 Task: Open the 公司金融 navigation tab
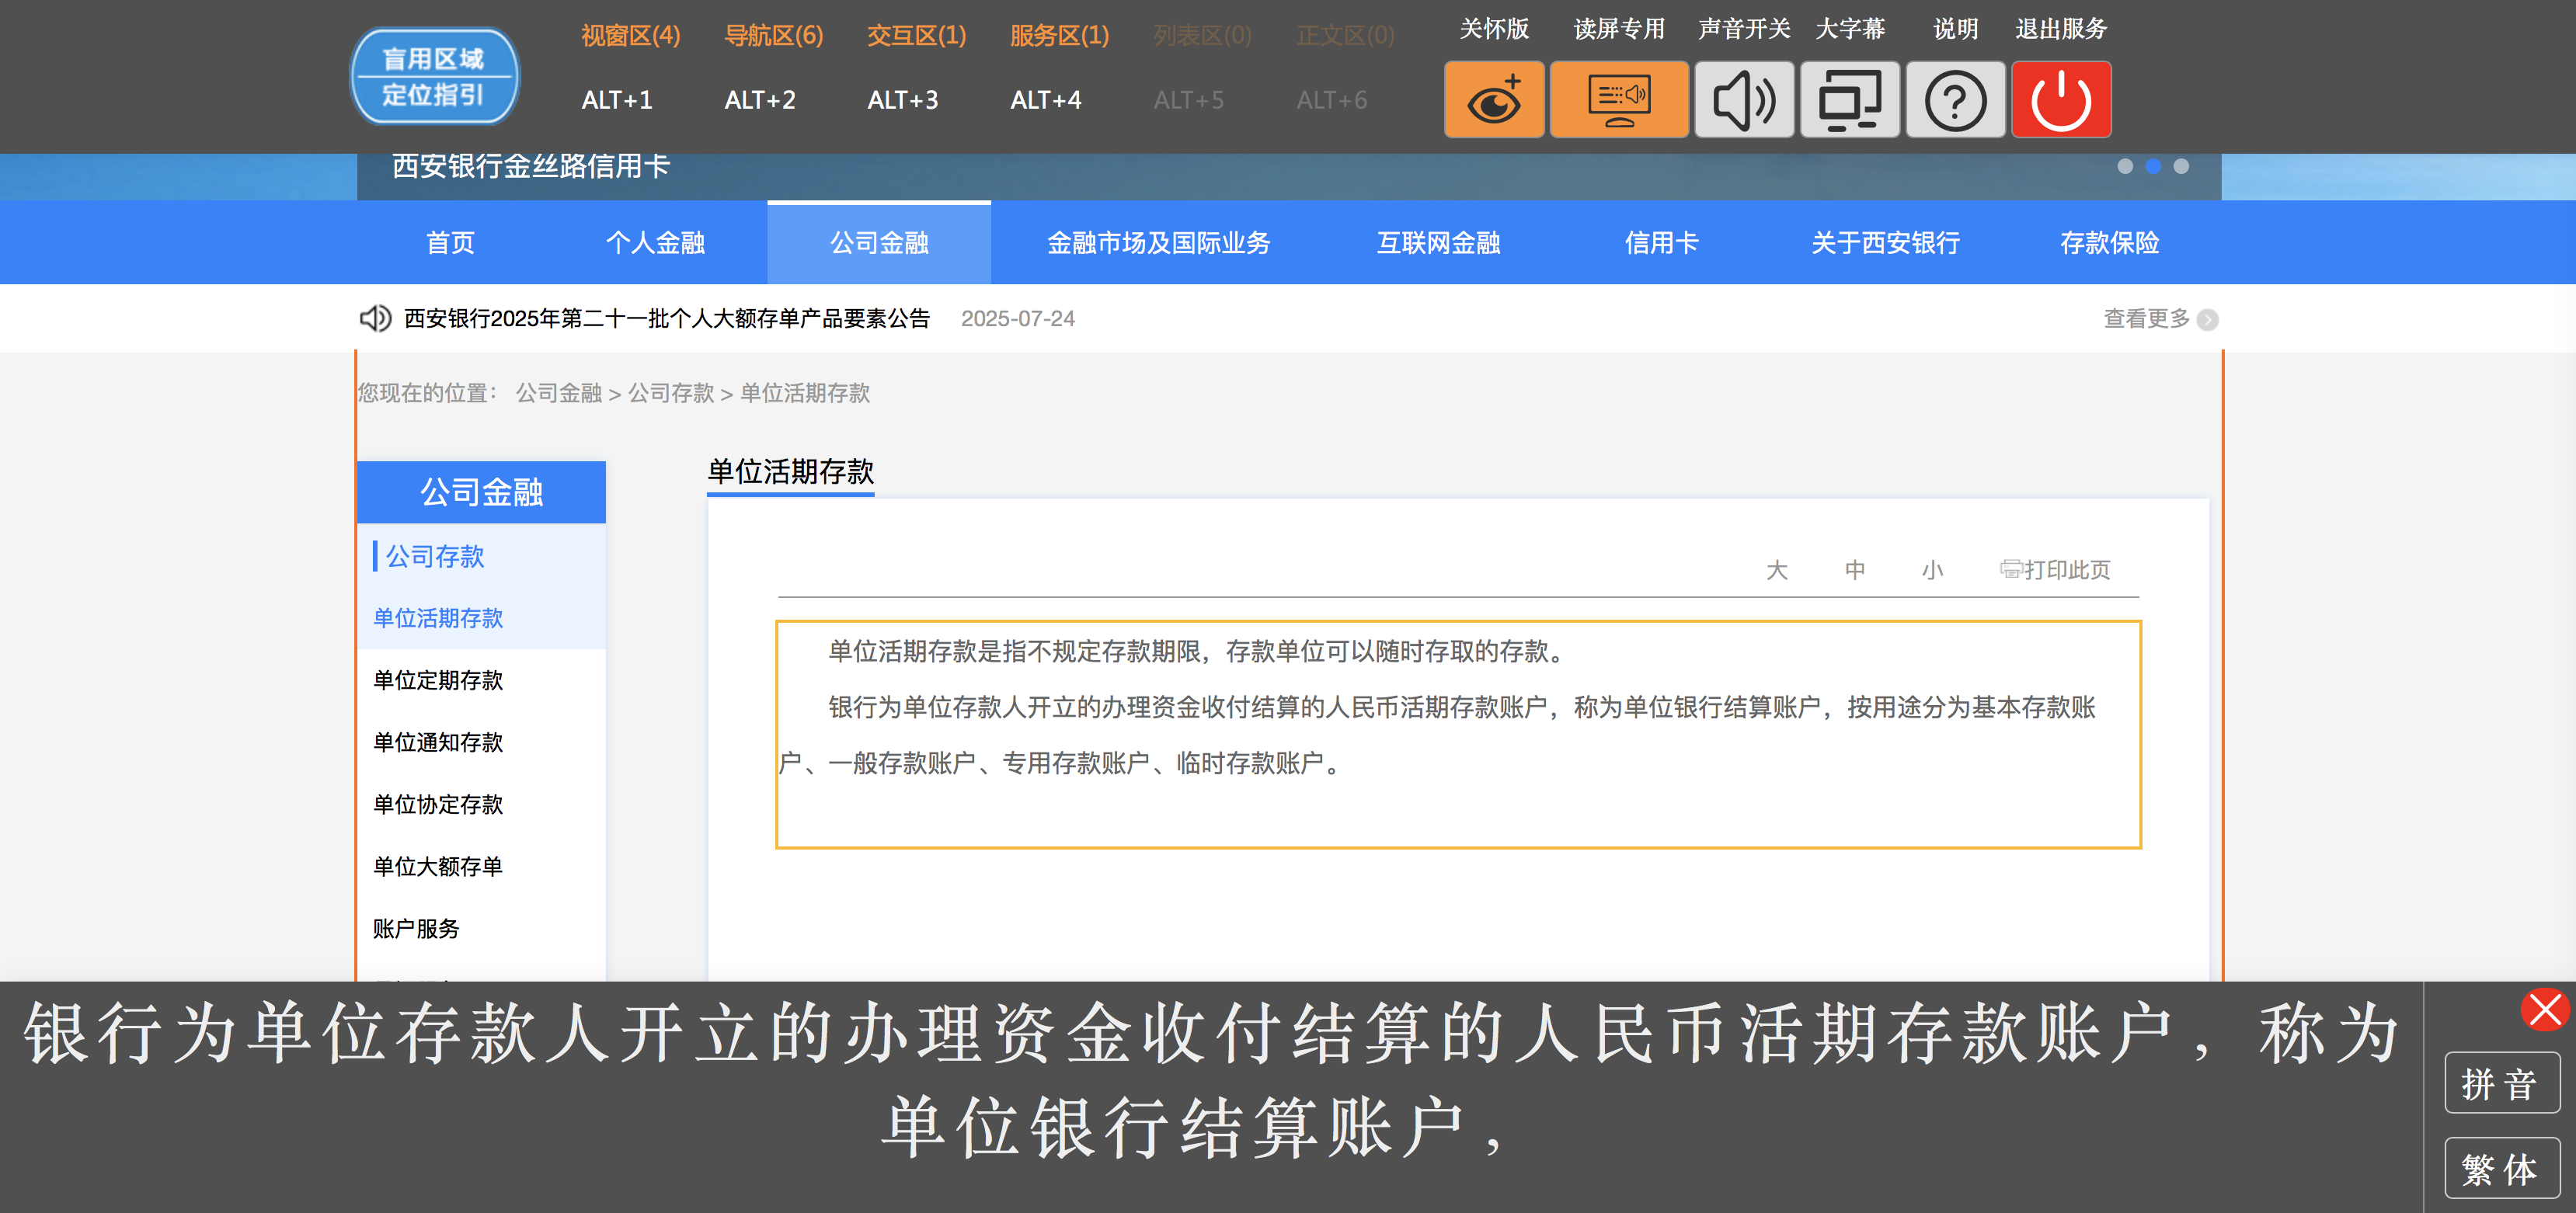pos(879,243)
